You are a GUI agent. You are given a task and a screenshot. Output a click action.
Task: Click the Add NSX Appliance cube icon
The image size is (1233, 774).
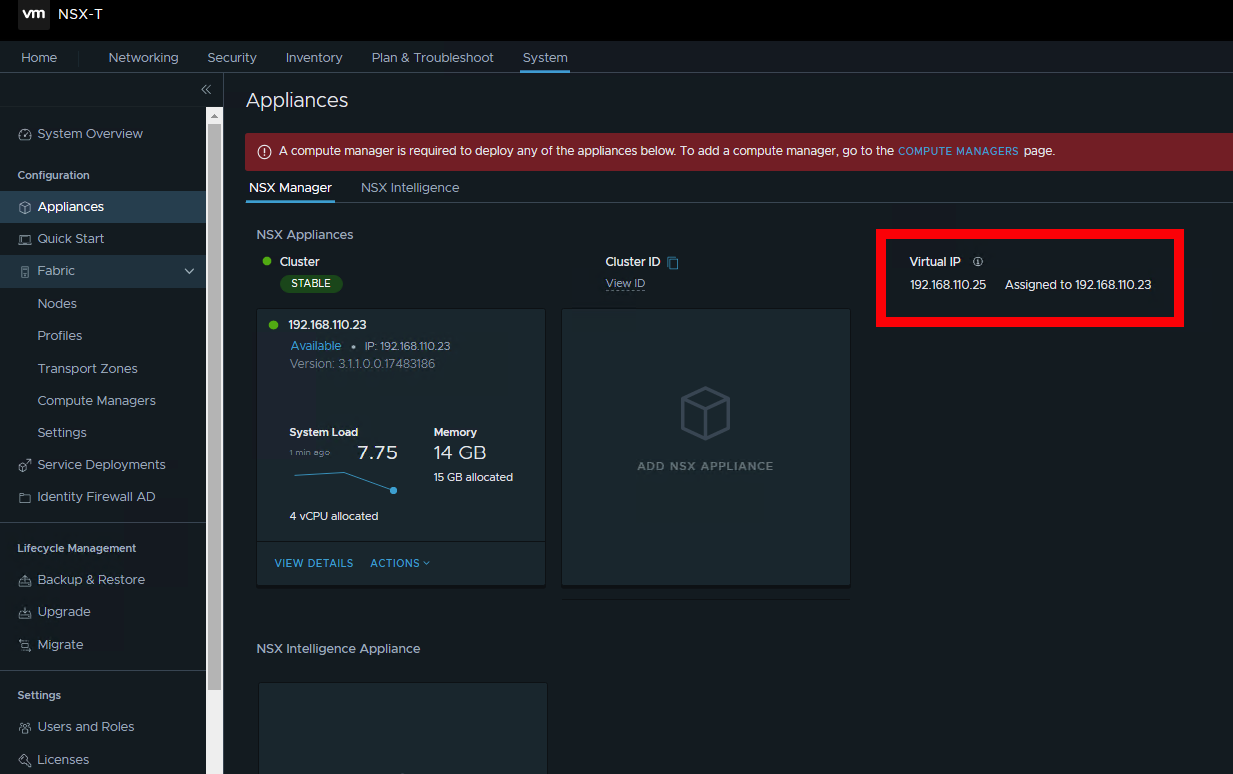click(705, 413)
